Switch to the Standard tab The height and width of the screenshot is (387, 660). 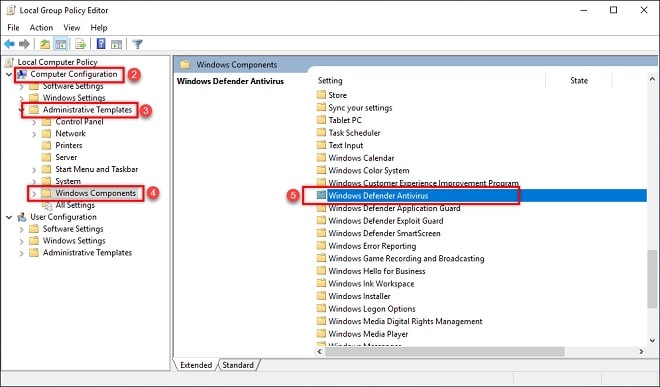pyautogui.click(x=238, y=365)
